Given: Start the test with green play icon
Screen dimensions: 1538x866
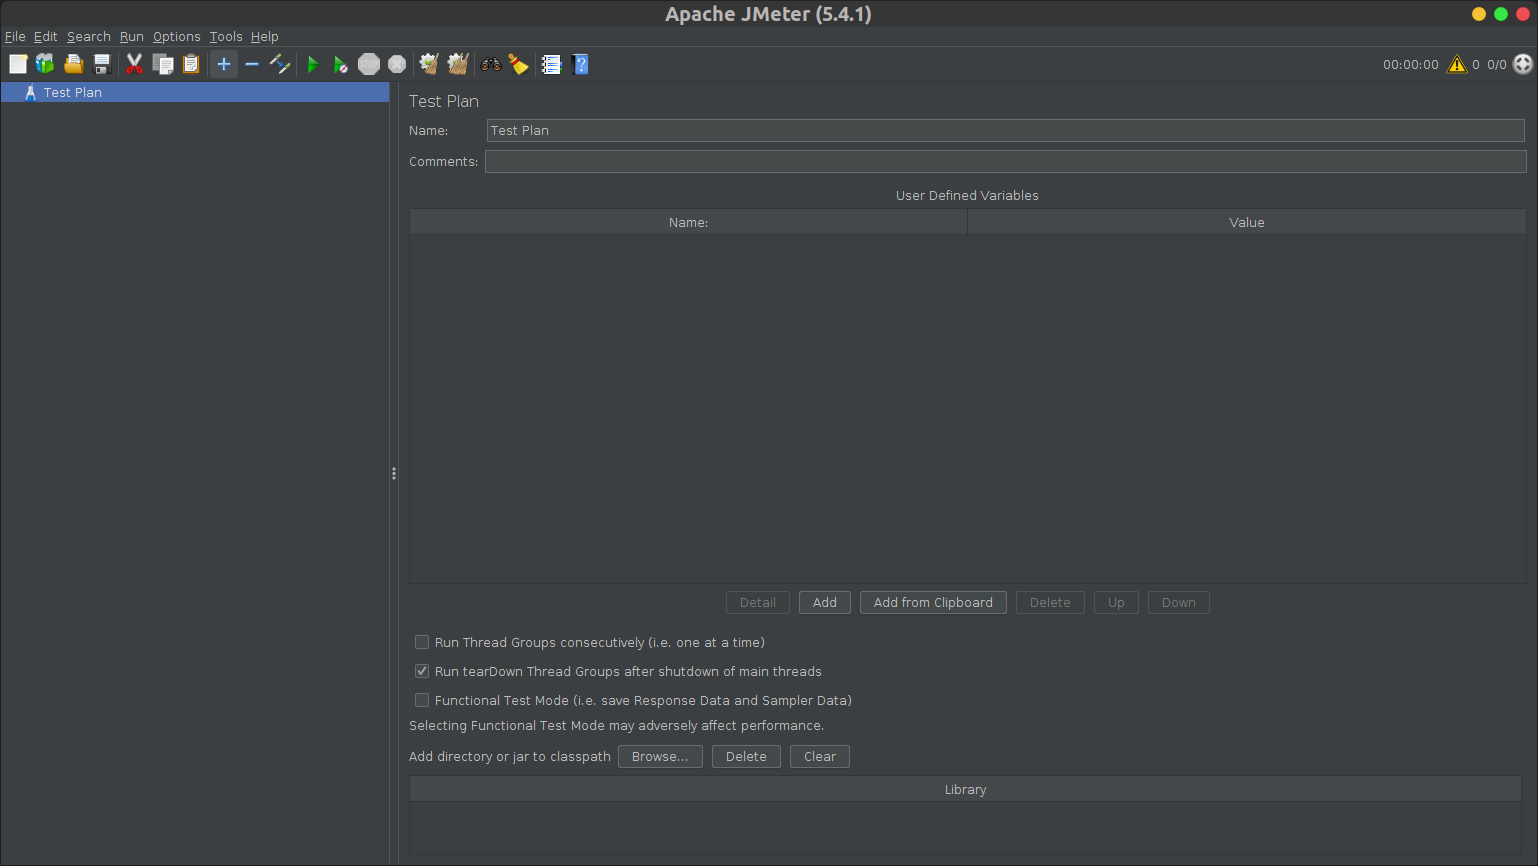Looking at the screenshot, I should point(313,64).
